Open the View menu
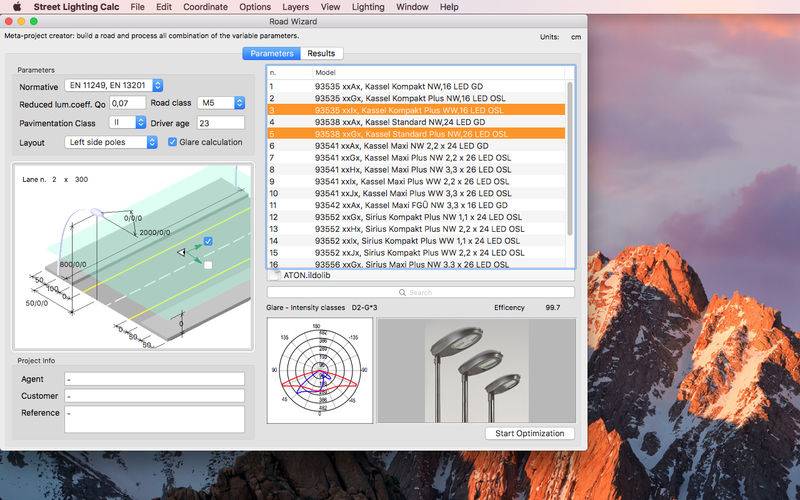 click(x=331, y=7)
